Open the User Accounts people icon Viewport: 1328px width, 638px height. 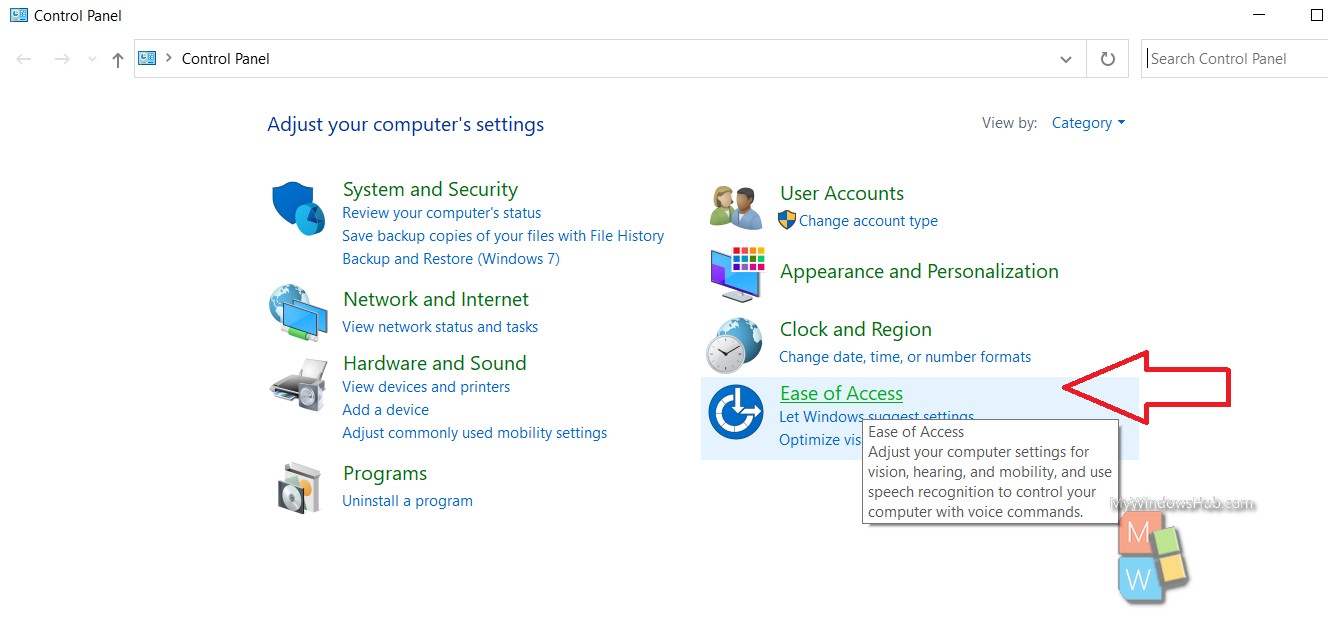coord(737,207)
